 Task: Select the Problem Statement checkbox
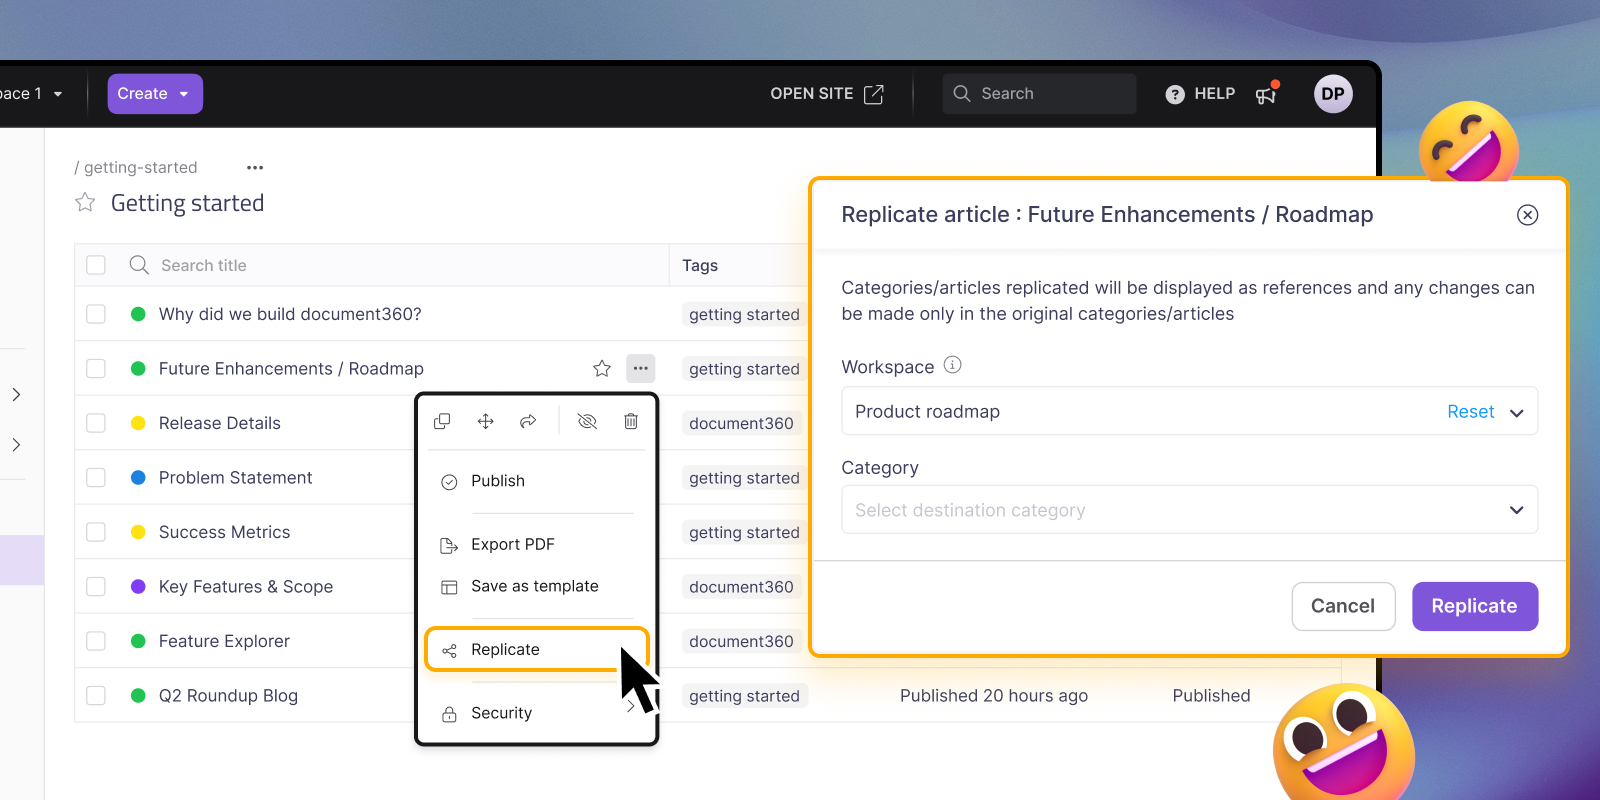[96, 478]
